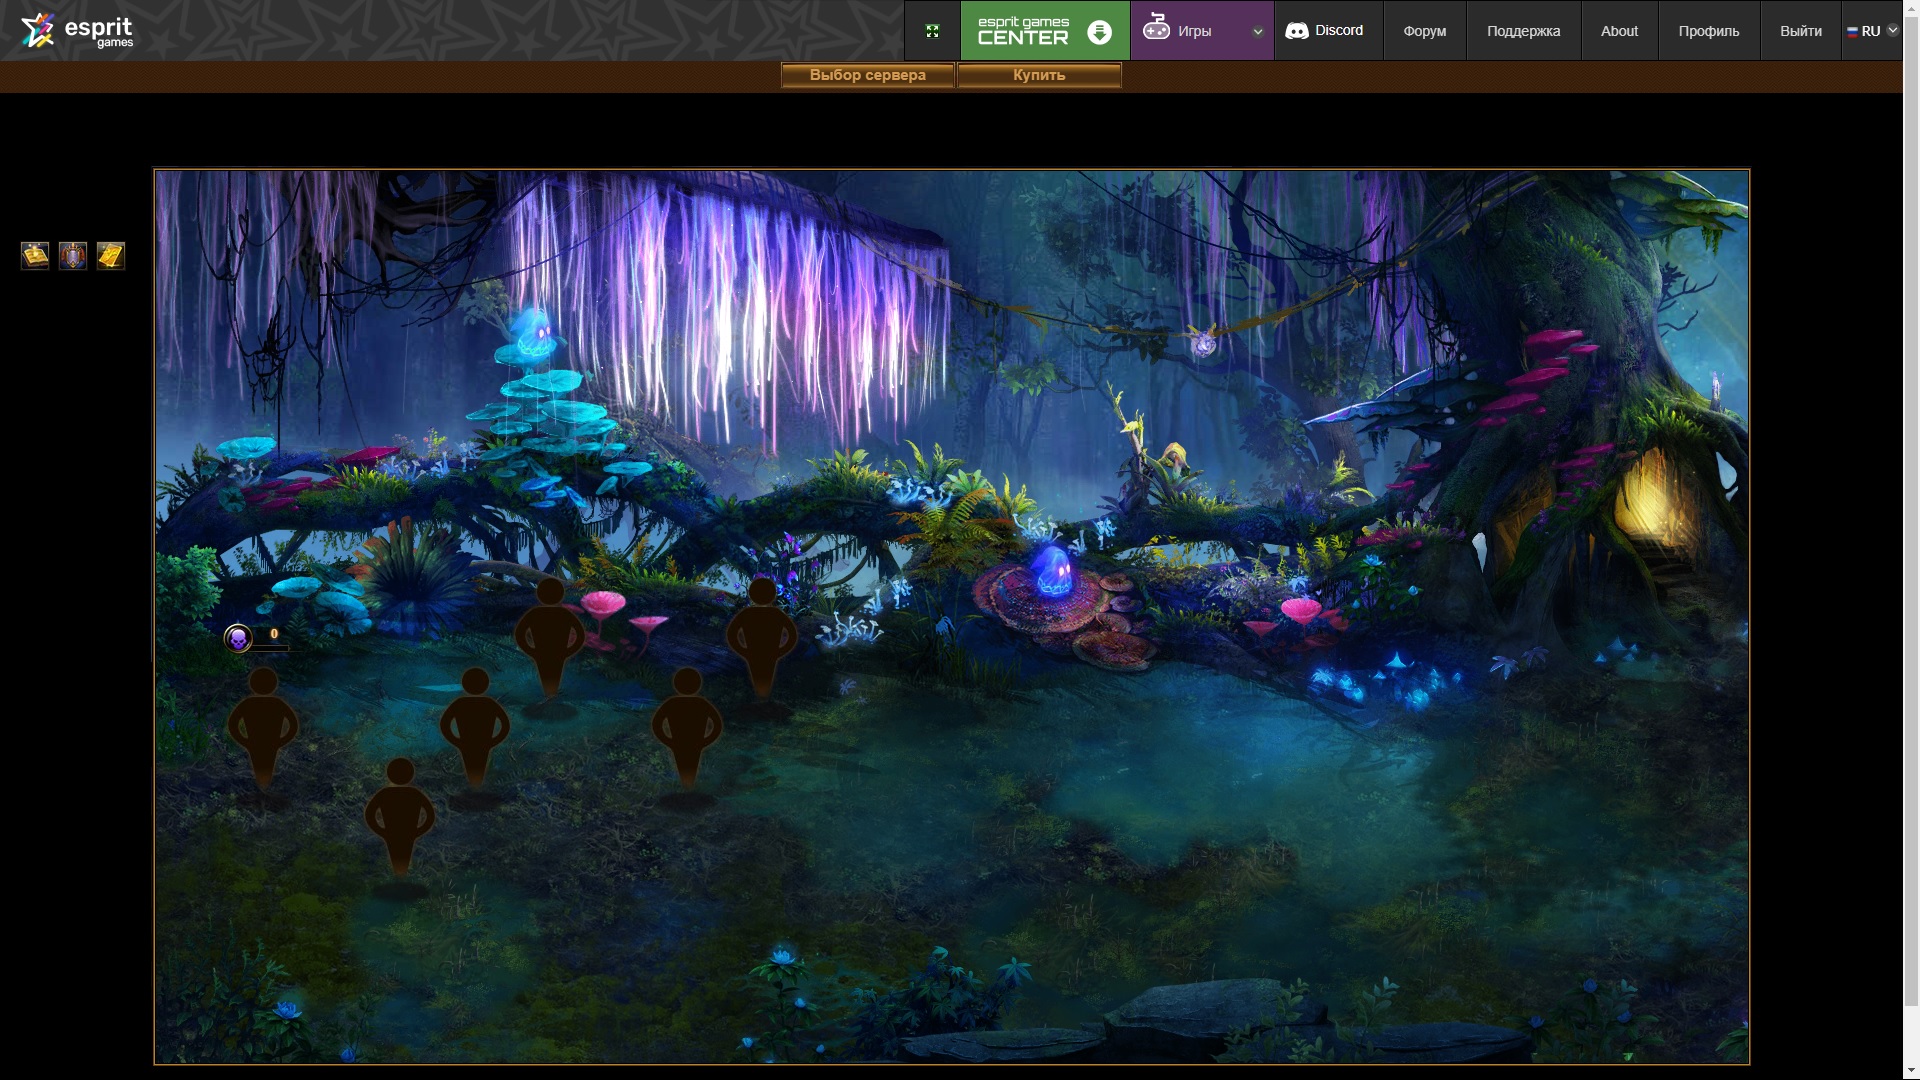Click Выйти to log out
Screen dimensions: 1920x1080
click(1800, 31)
